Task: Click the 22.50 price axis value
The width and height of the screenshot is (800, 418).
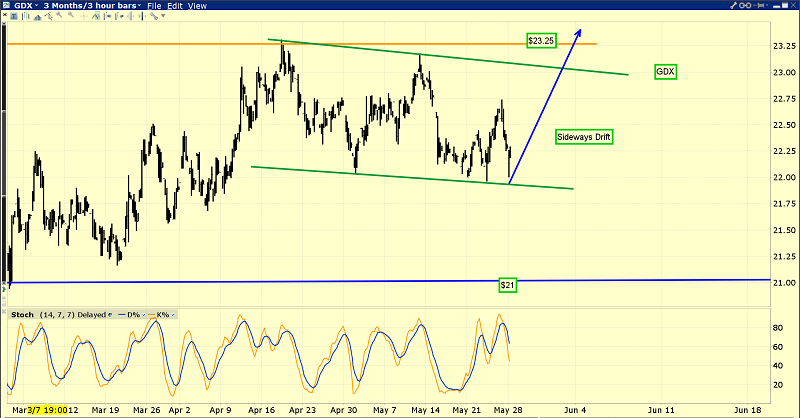Action: 785,125
